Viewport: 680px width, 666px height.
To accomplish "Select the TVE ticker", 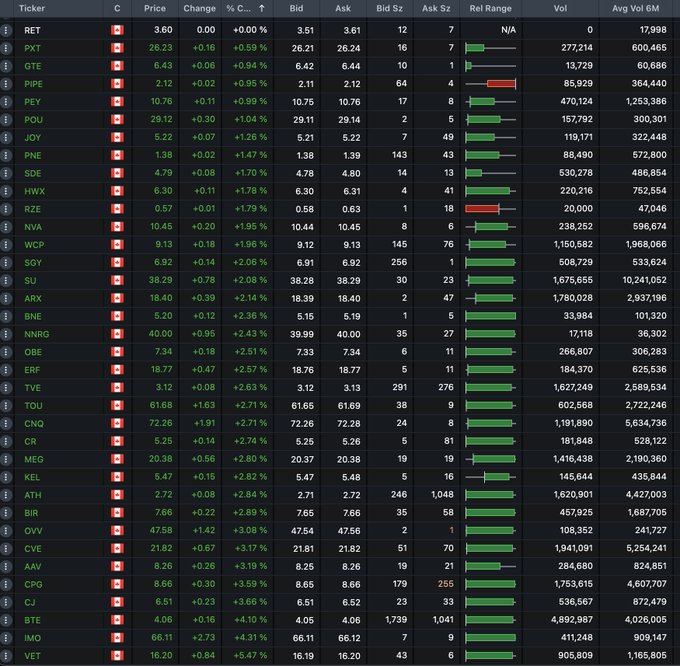I will point(33,388).
